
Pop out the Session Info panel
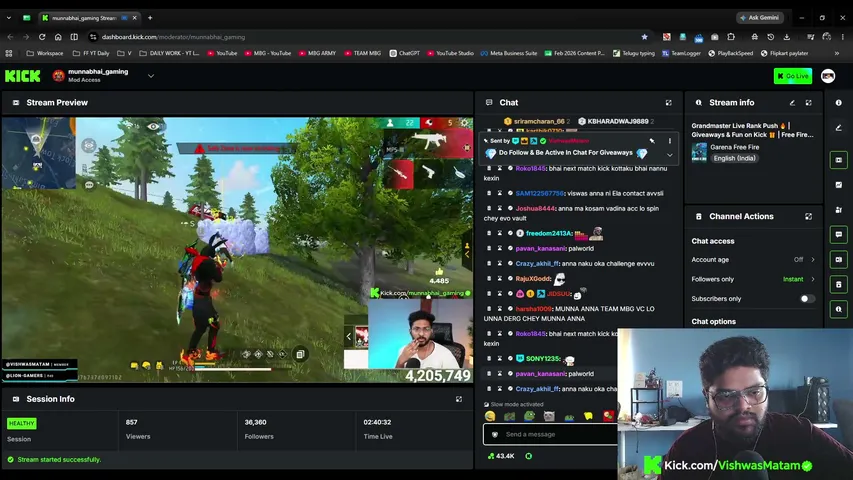(x=459, y=399)
